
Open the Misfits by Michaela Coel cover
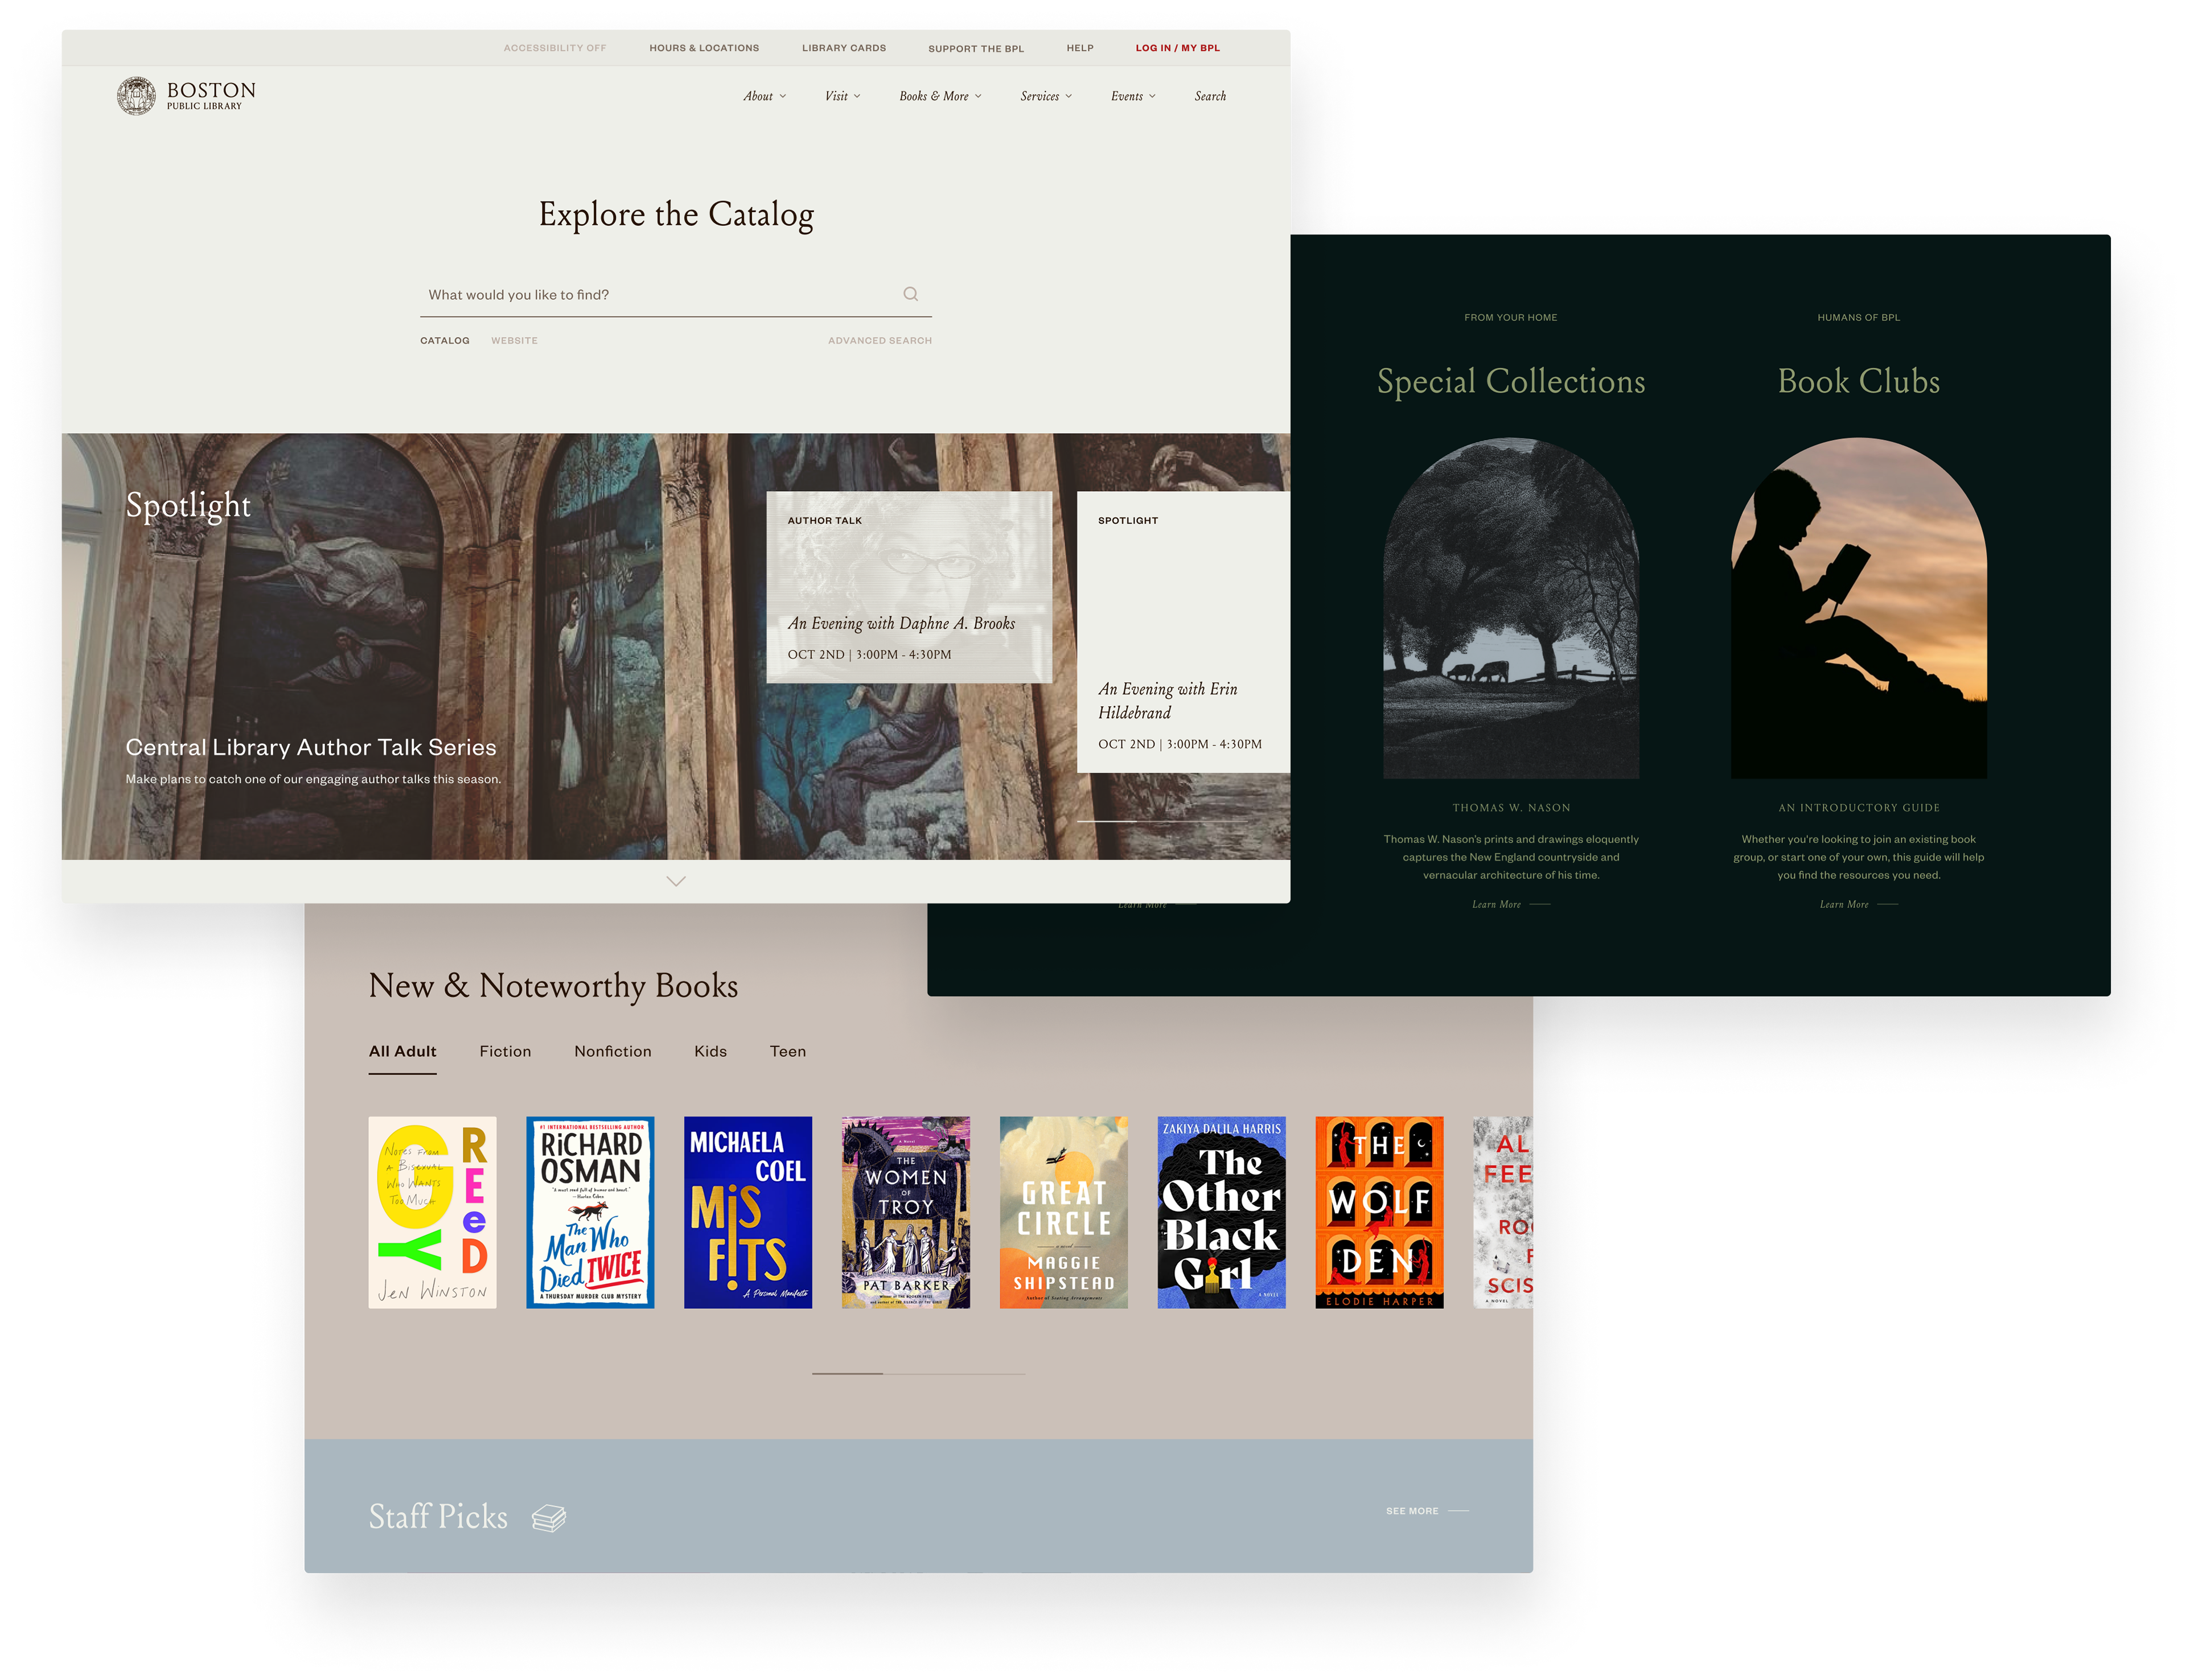pyautogui.click(x=748, y=1212)
